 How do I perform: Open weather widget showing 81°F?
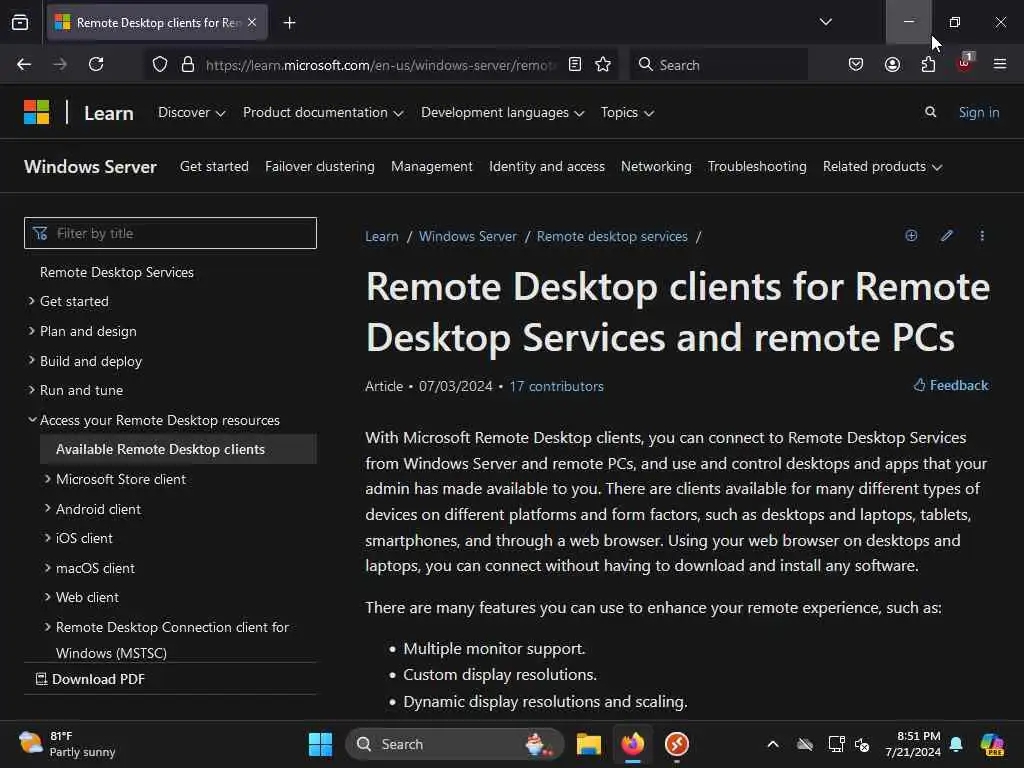click(x=67, y=744)
